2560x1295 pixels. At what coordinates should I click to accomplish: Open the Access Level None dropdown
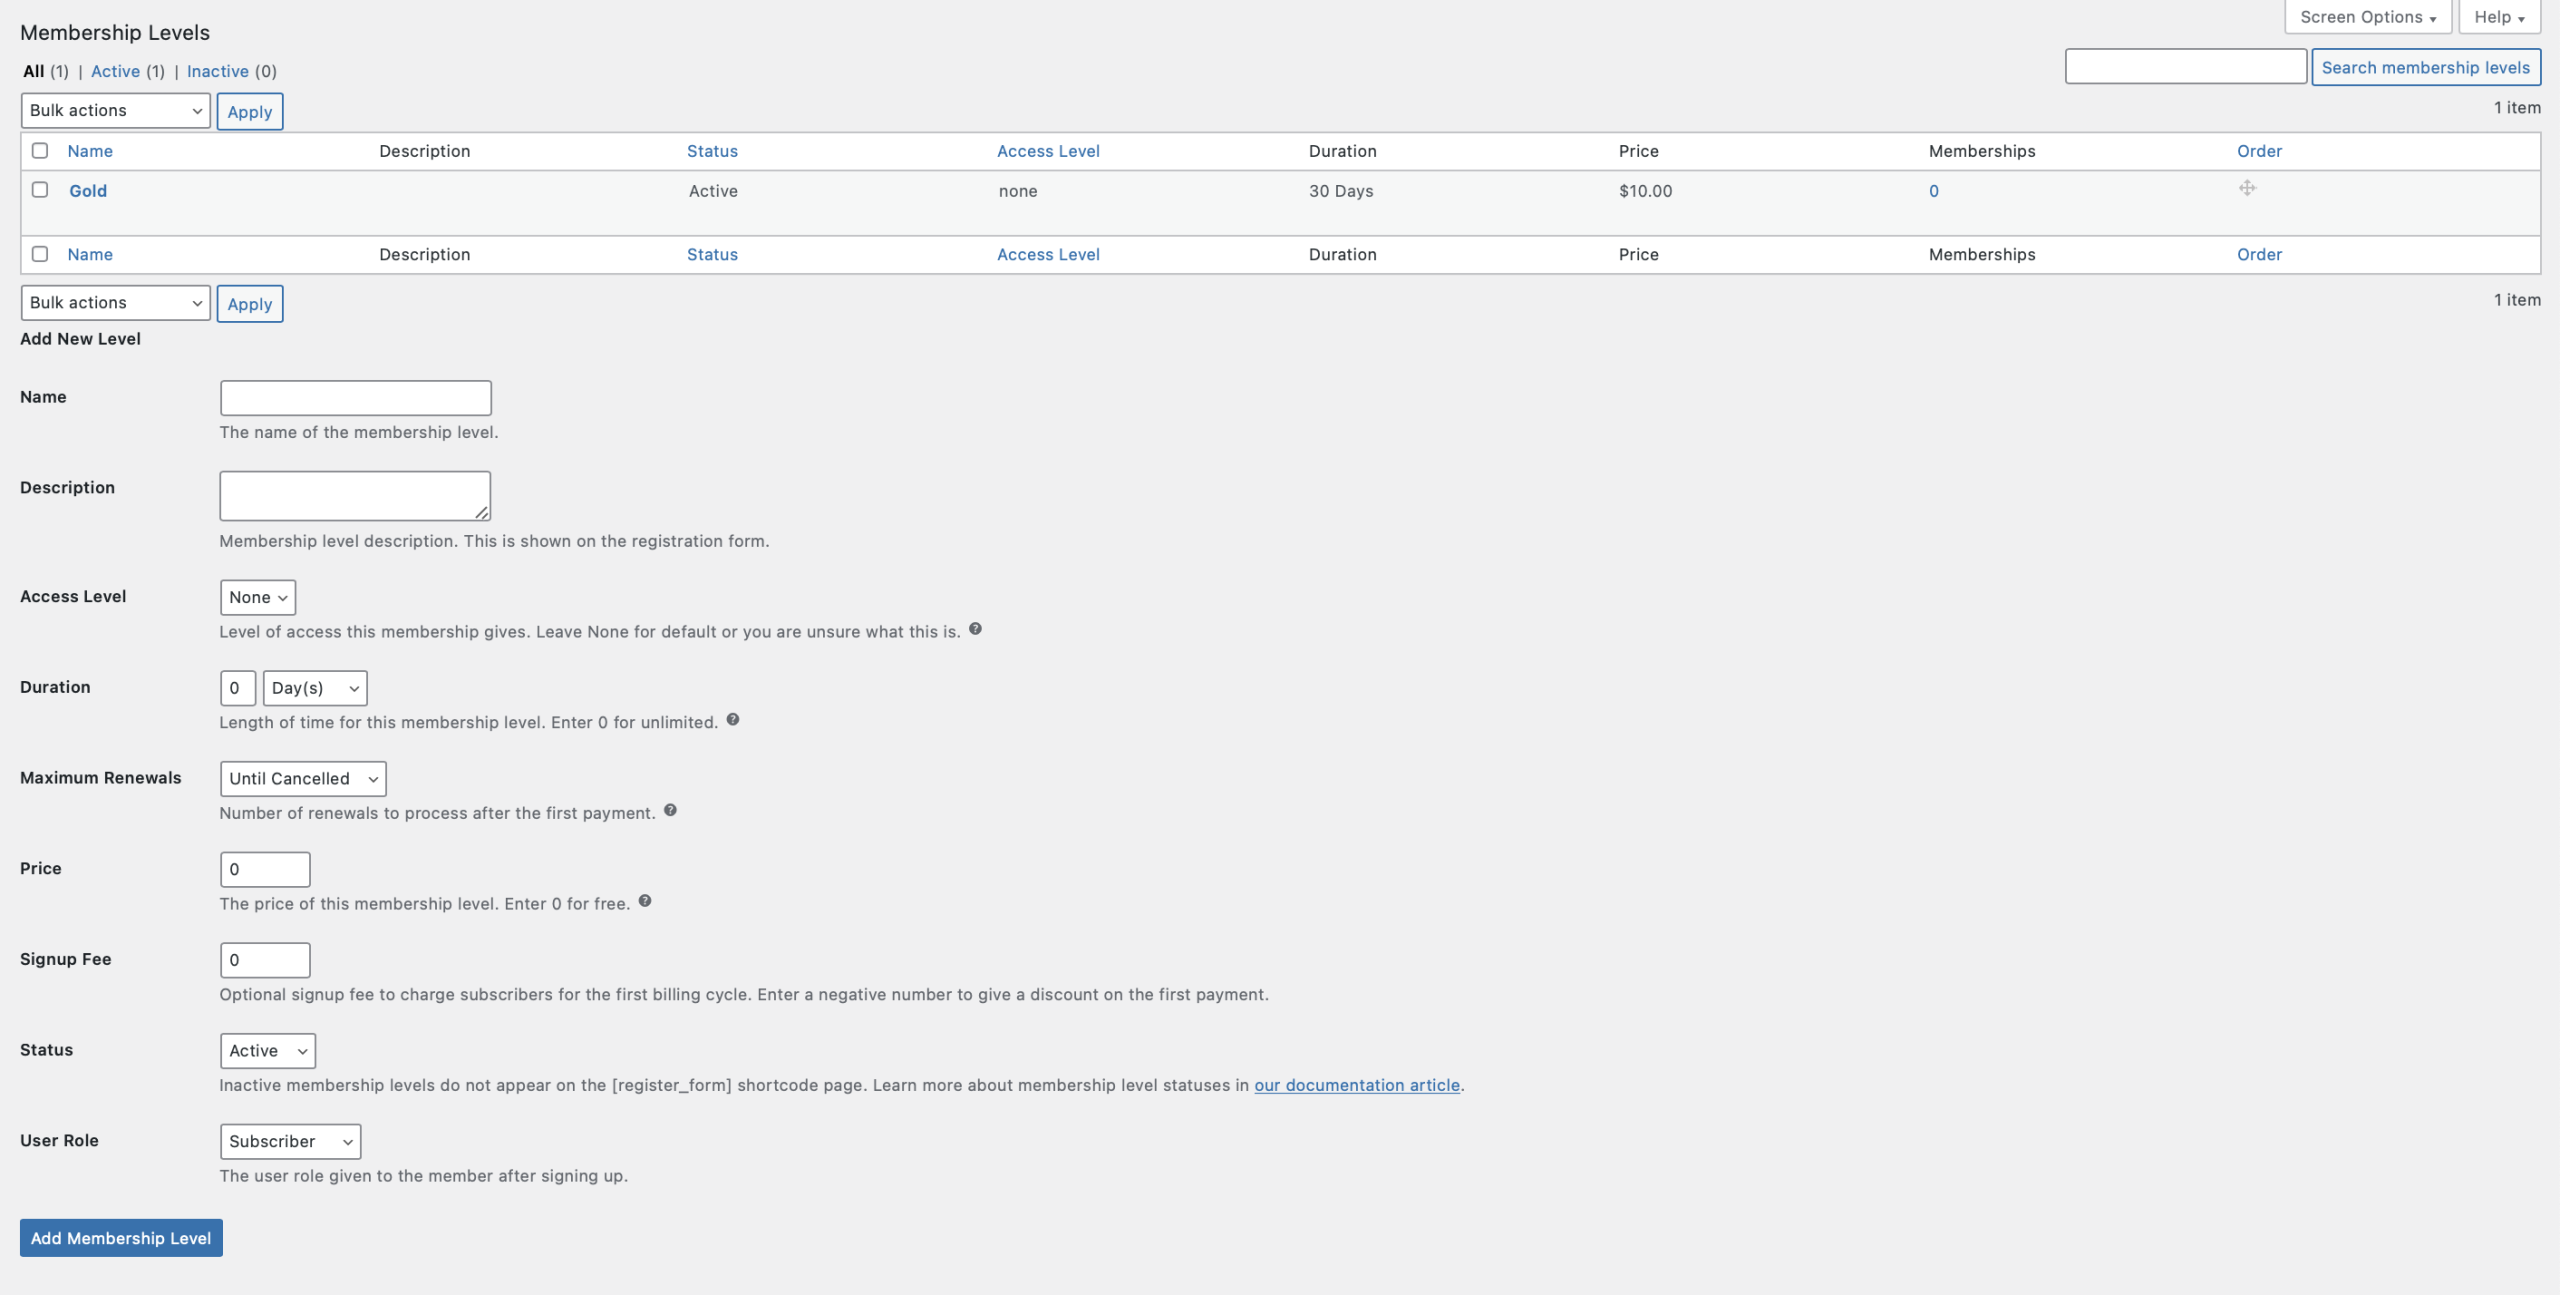(x=258, y=597)
